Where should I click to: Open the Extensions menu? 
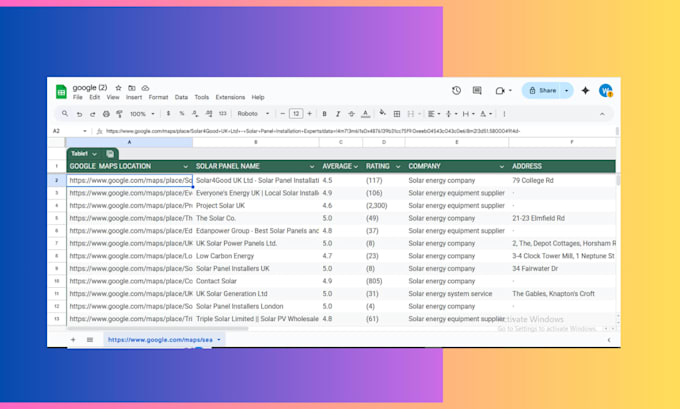click(230, 97)
